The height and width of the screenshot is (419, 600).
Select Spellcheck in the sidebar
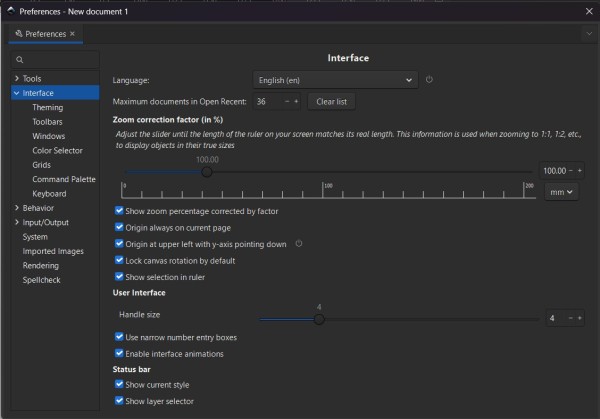(x=41, y=280)
